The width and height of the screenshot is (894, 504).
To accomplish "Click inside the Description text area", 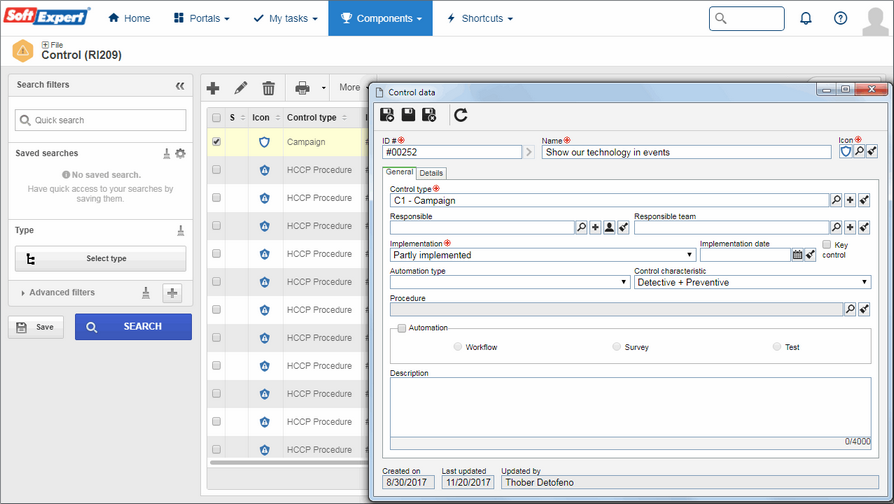I will coord(630,408).
